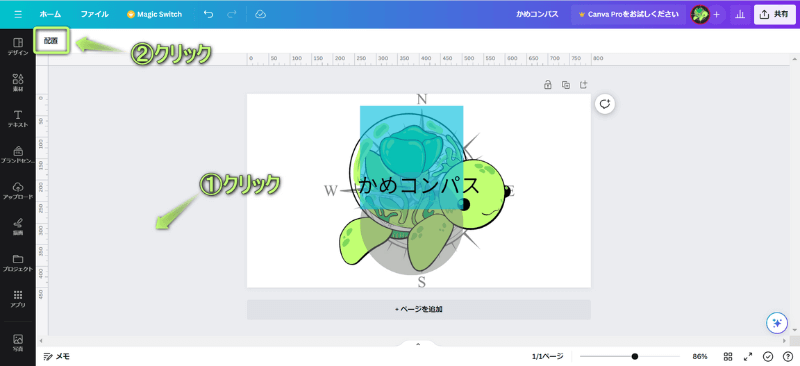Open the 描画 draw sidebar tab

(x=18, y=227)
